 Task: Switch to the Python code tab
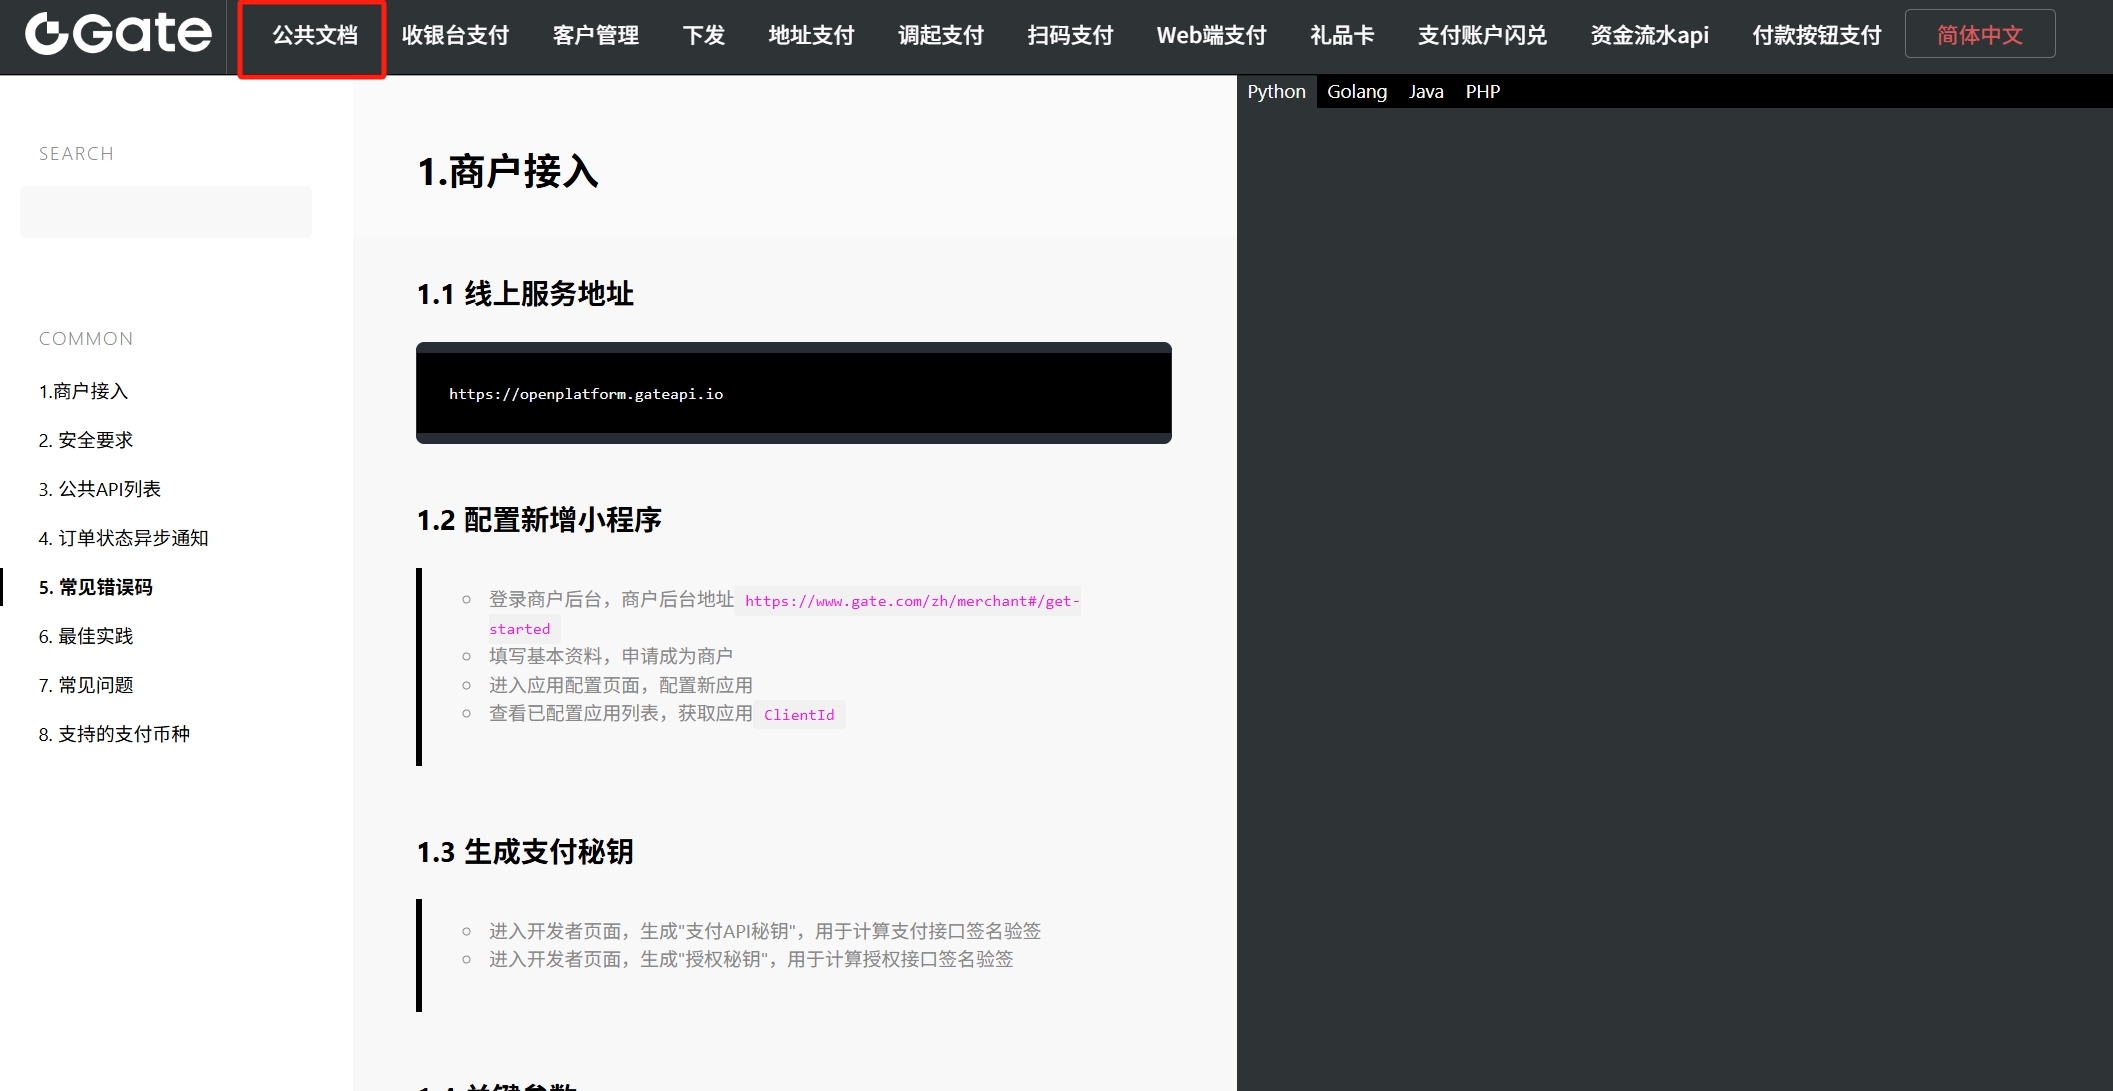(x=1276, y=91)
